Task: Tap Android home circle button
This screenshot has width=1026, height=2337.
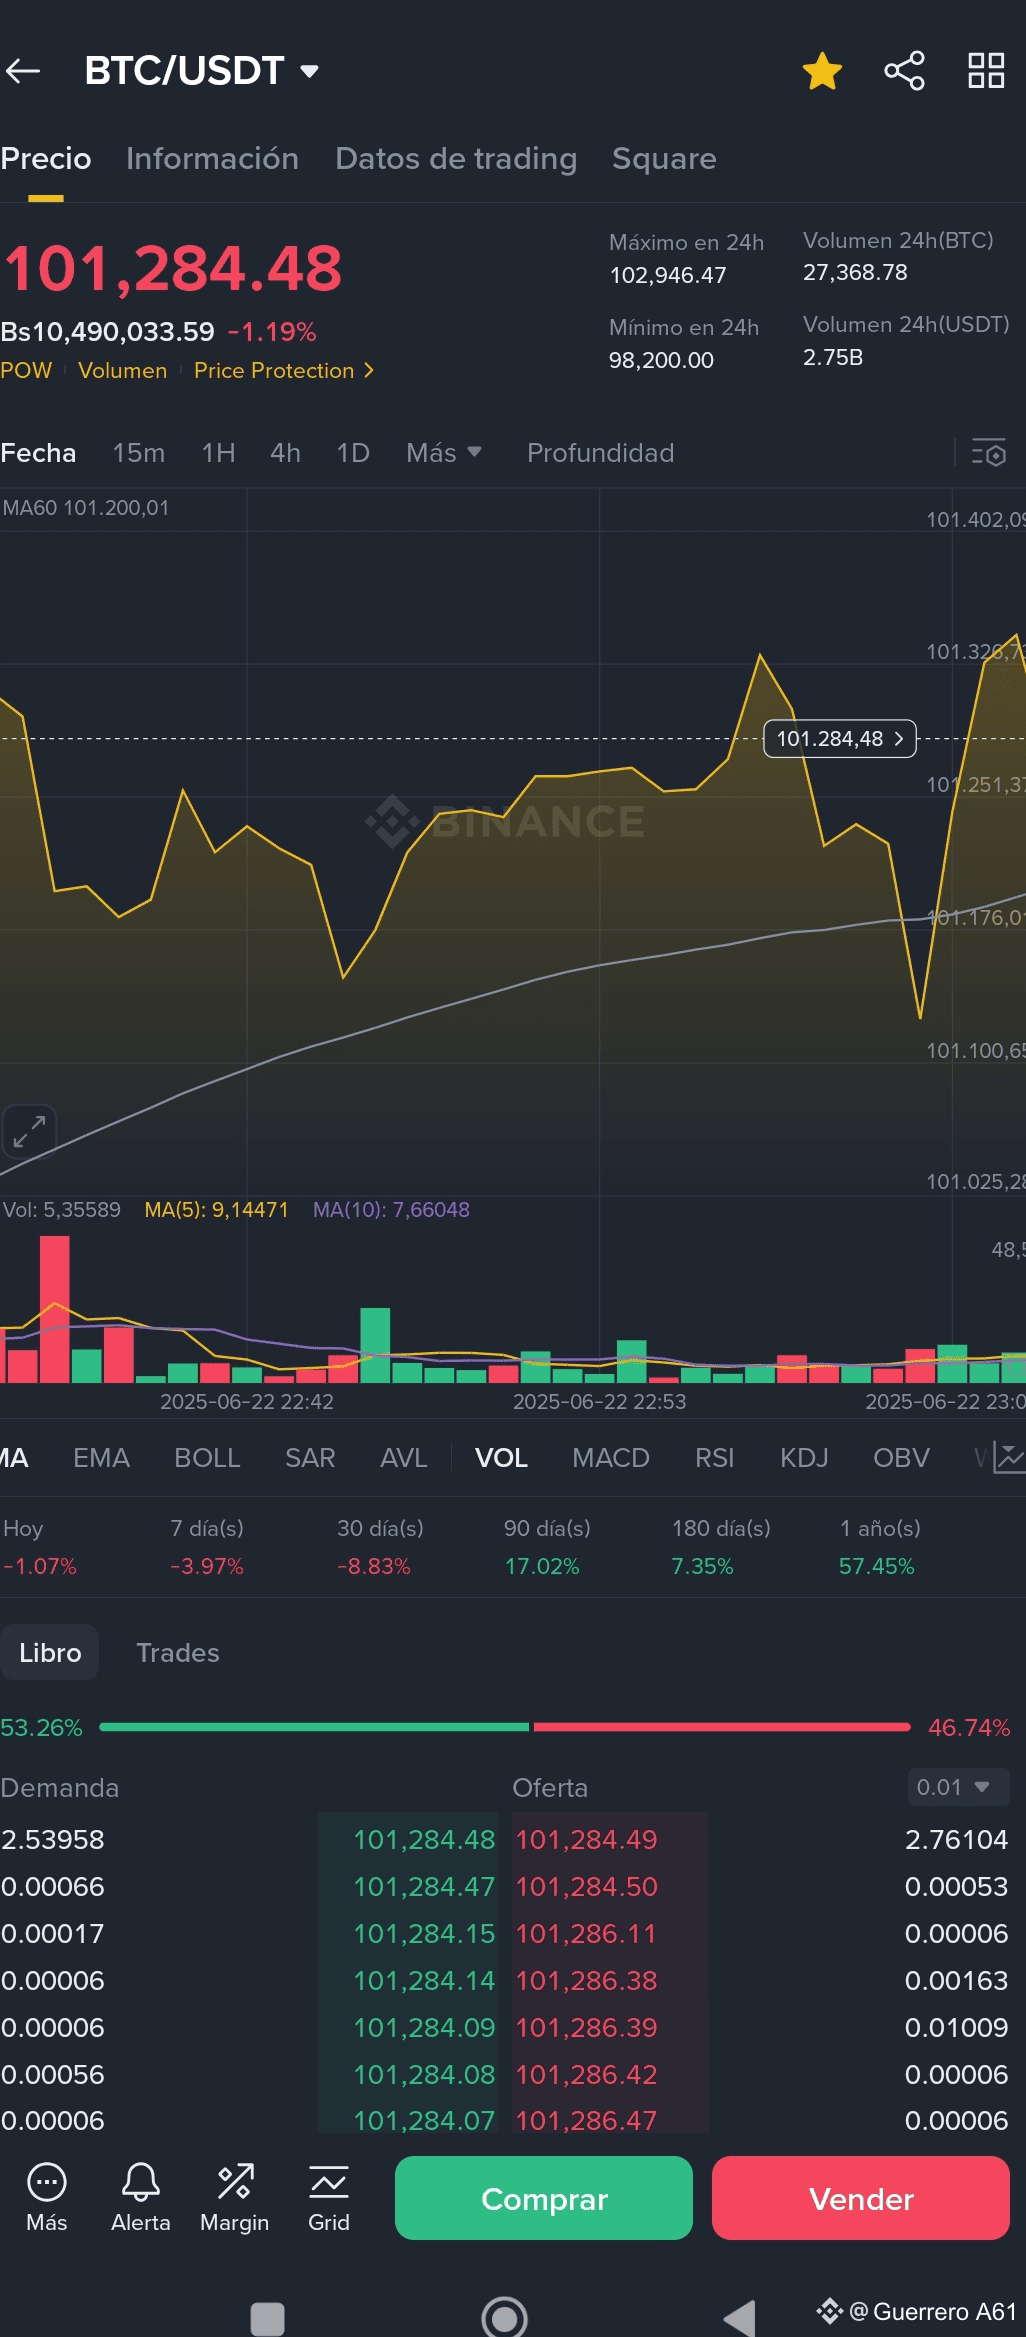Action: pos(504,2317)
